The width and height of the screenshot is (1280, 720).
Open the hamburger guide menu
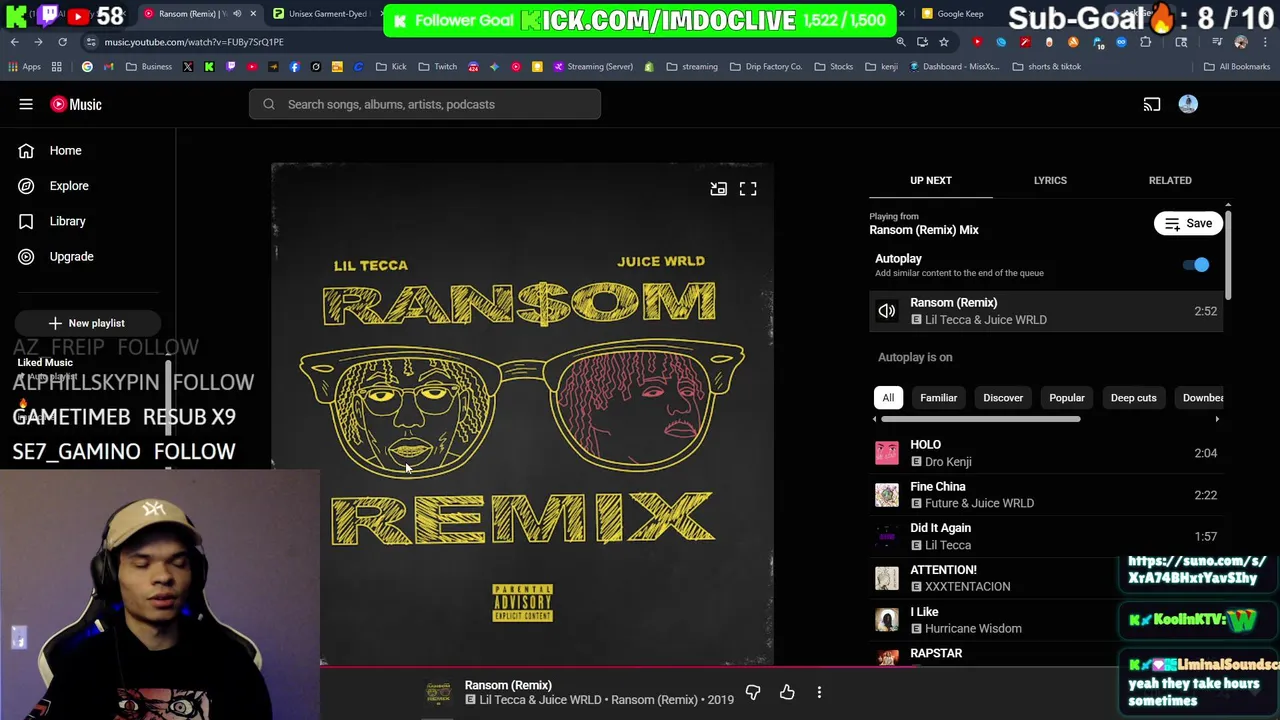click(26, 104)
